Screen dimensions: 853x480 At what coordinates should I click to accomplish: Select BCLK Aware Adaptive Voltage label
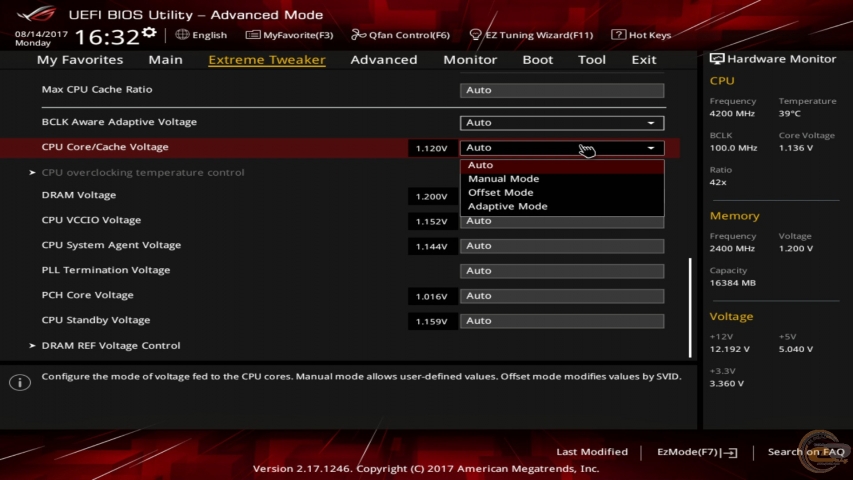119,122
